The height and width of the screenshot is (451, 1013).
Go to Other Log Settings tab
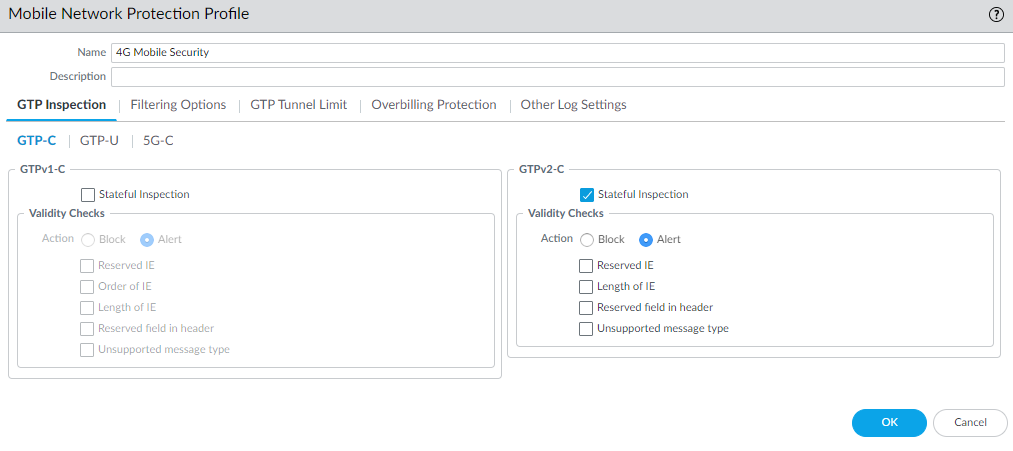coord(573,105)
